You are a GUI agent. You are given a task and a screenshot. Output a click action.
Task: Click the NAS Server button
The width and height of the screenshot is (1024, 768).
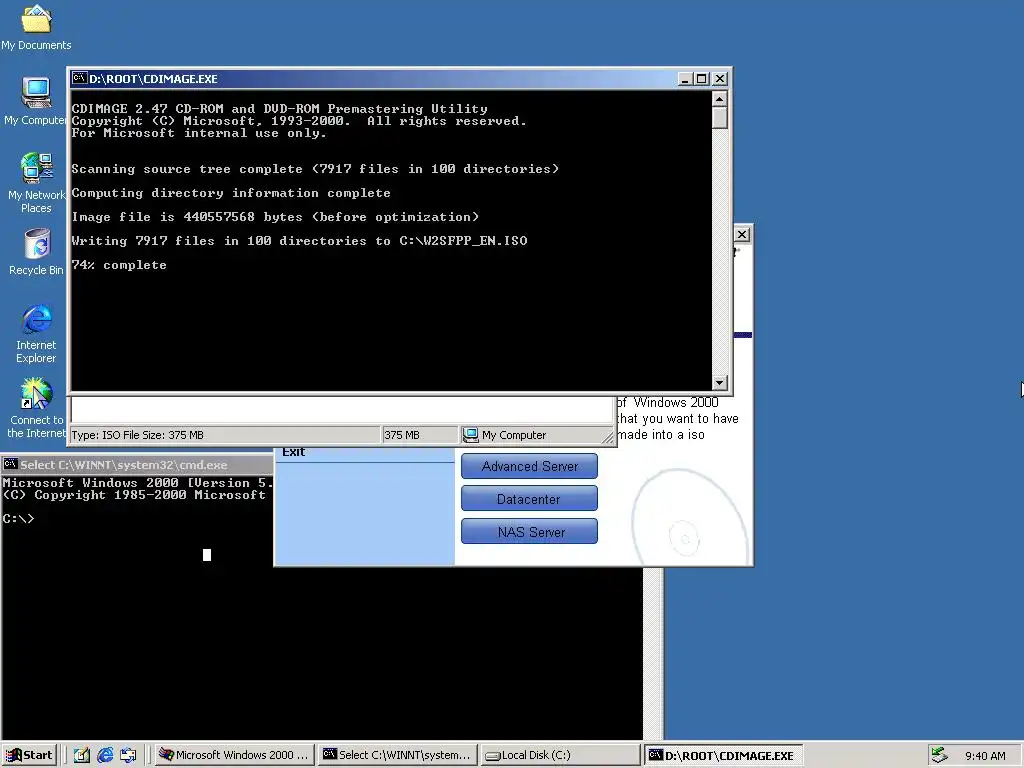click(529, 532)
